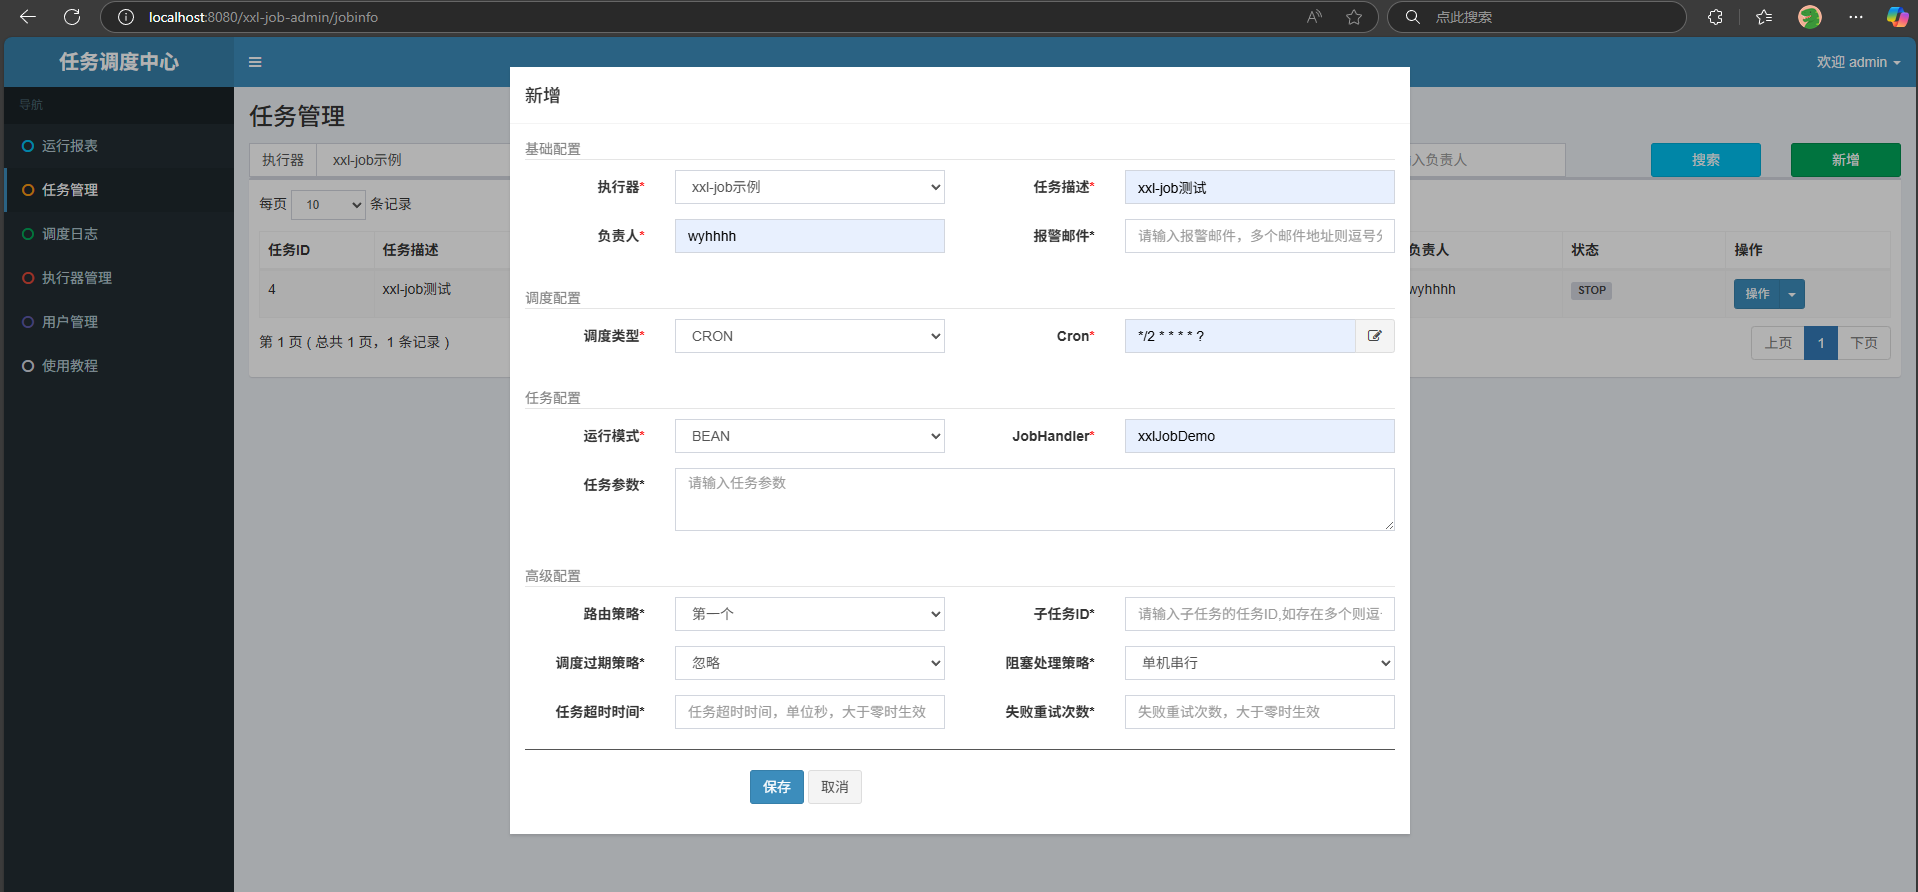Open 用户管理 in sidebar
The height and width of the screenshot is (892, 1918).
(119, 322)
